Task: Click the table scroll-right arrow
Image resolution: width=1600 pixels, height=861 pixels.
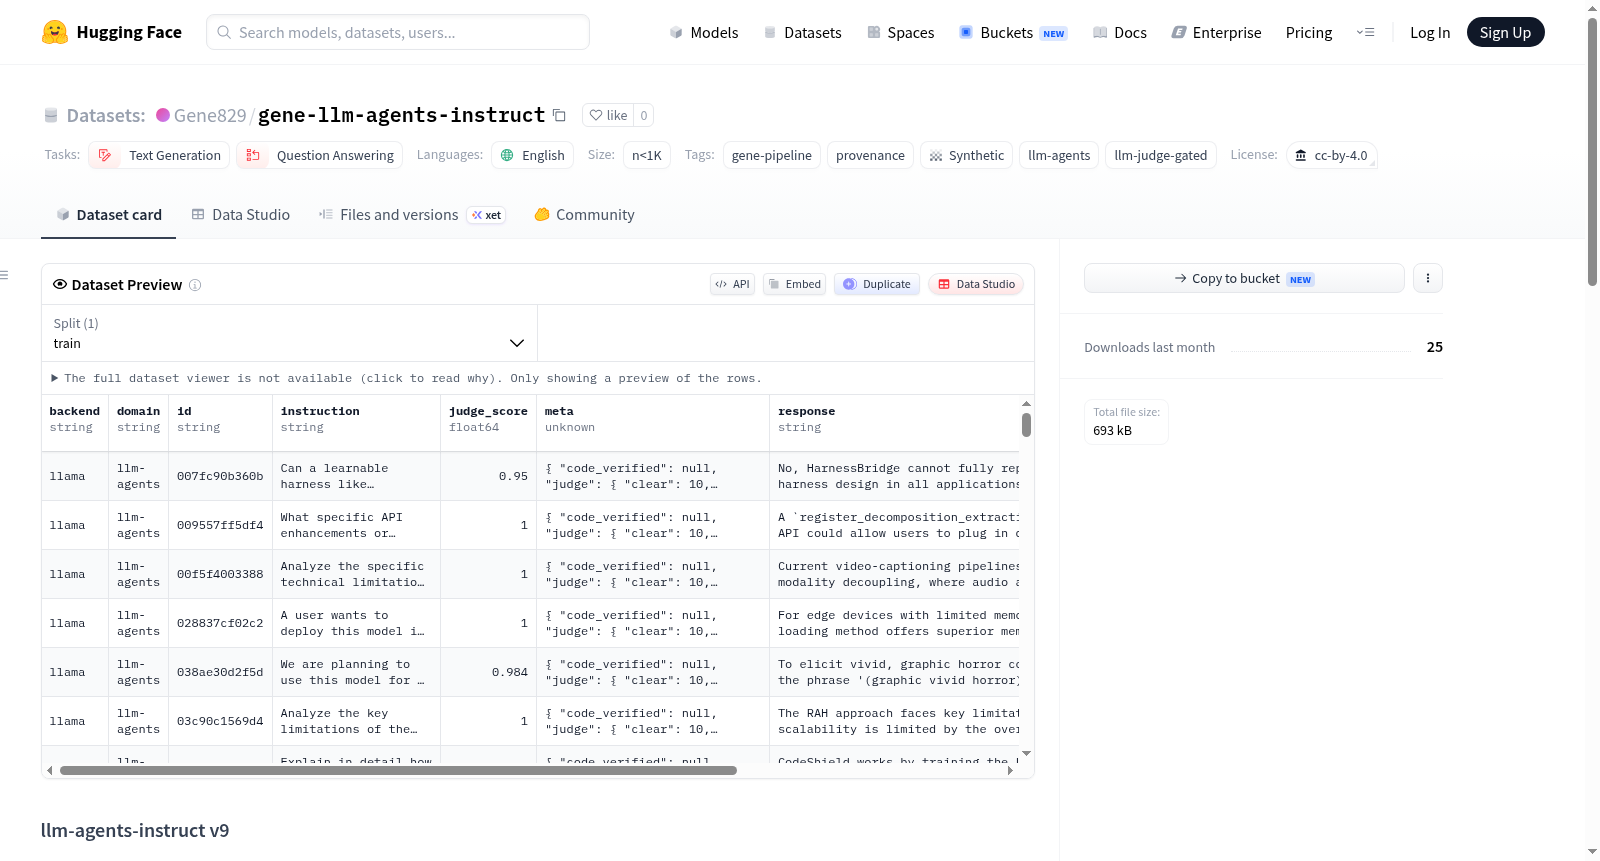Action: pos(1010,771)
